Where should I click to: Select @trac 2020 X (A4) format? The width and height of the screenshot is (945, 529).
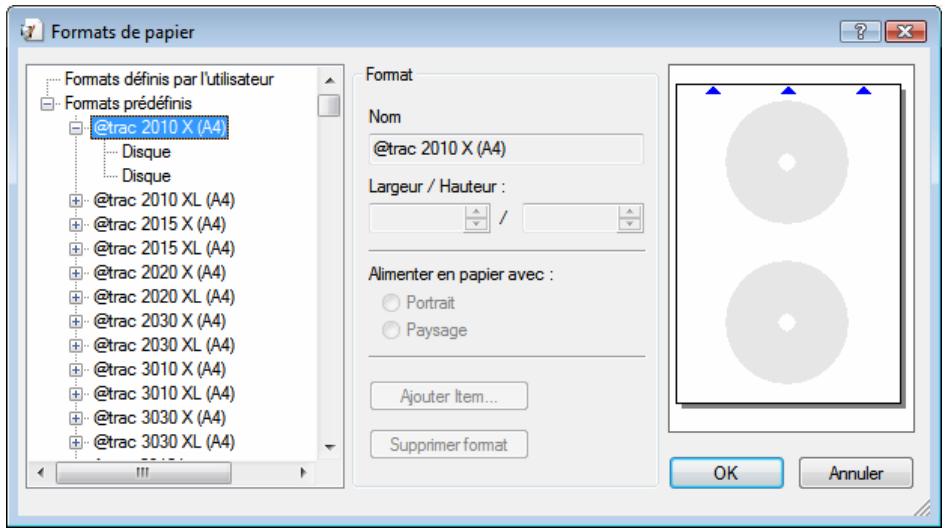coord(160,272)
